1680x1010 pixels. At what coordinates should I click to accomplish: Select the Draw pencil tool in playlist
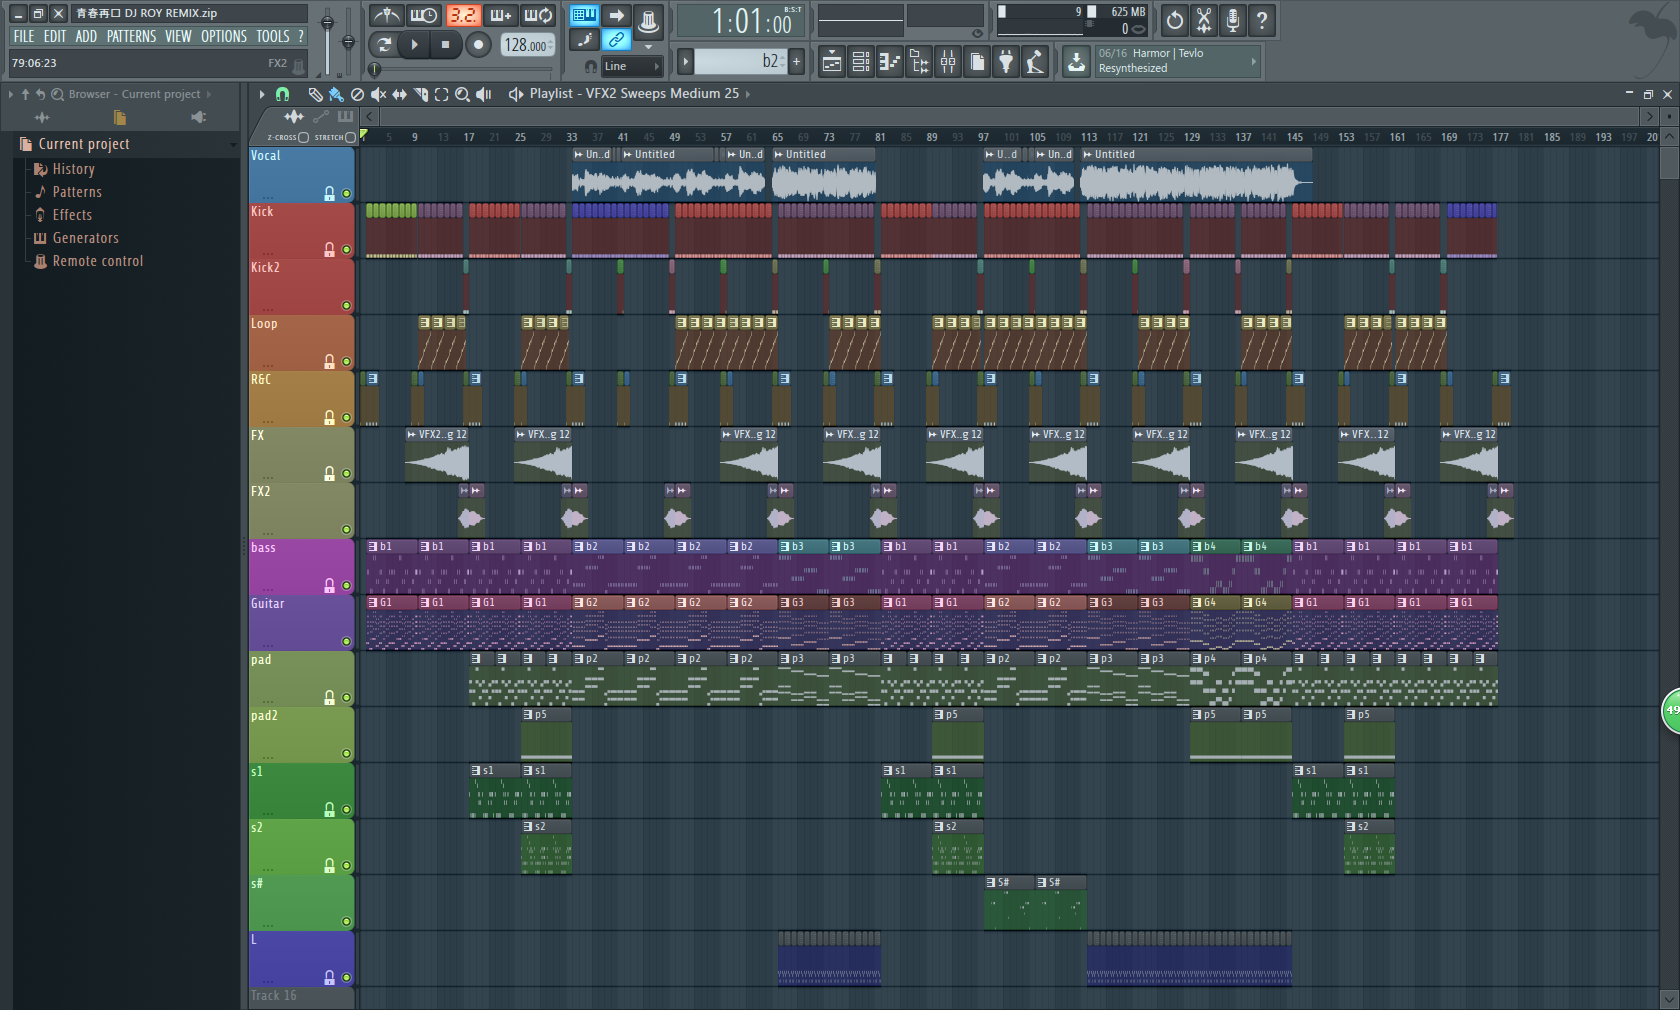[x=315, y=94]
